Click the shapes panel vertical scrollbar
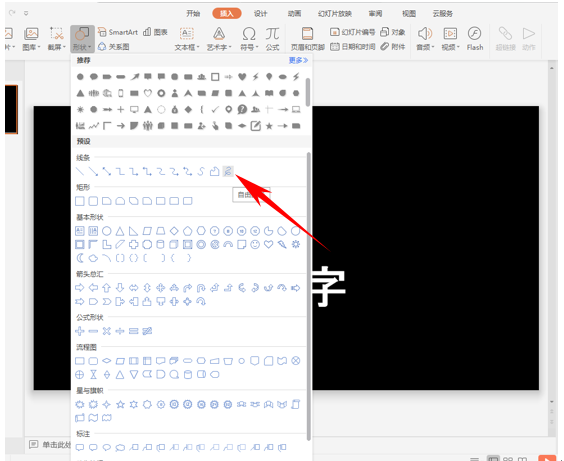Screen dimensions: 564x461 (309, 296)
